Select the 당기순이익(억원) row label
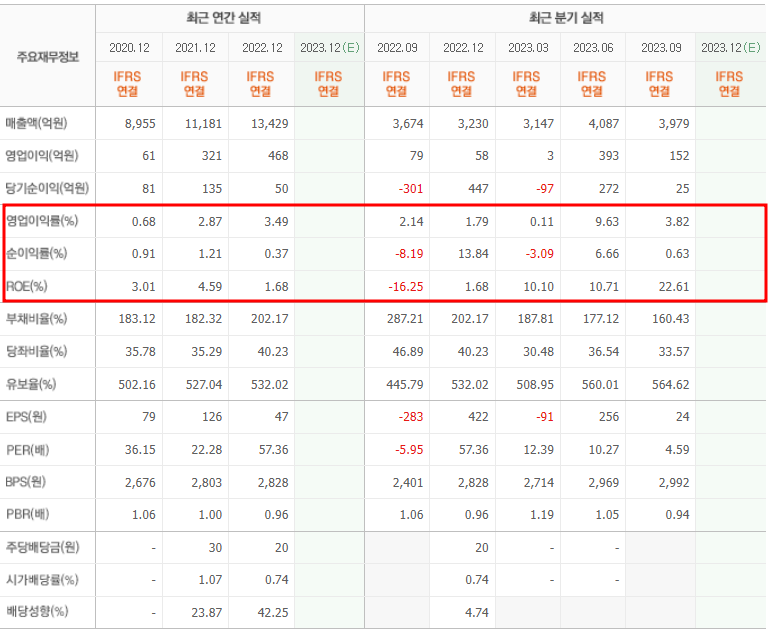 47,188
